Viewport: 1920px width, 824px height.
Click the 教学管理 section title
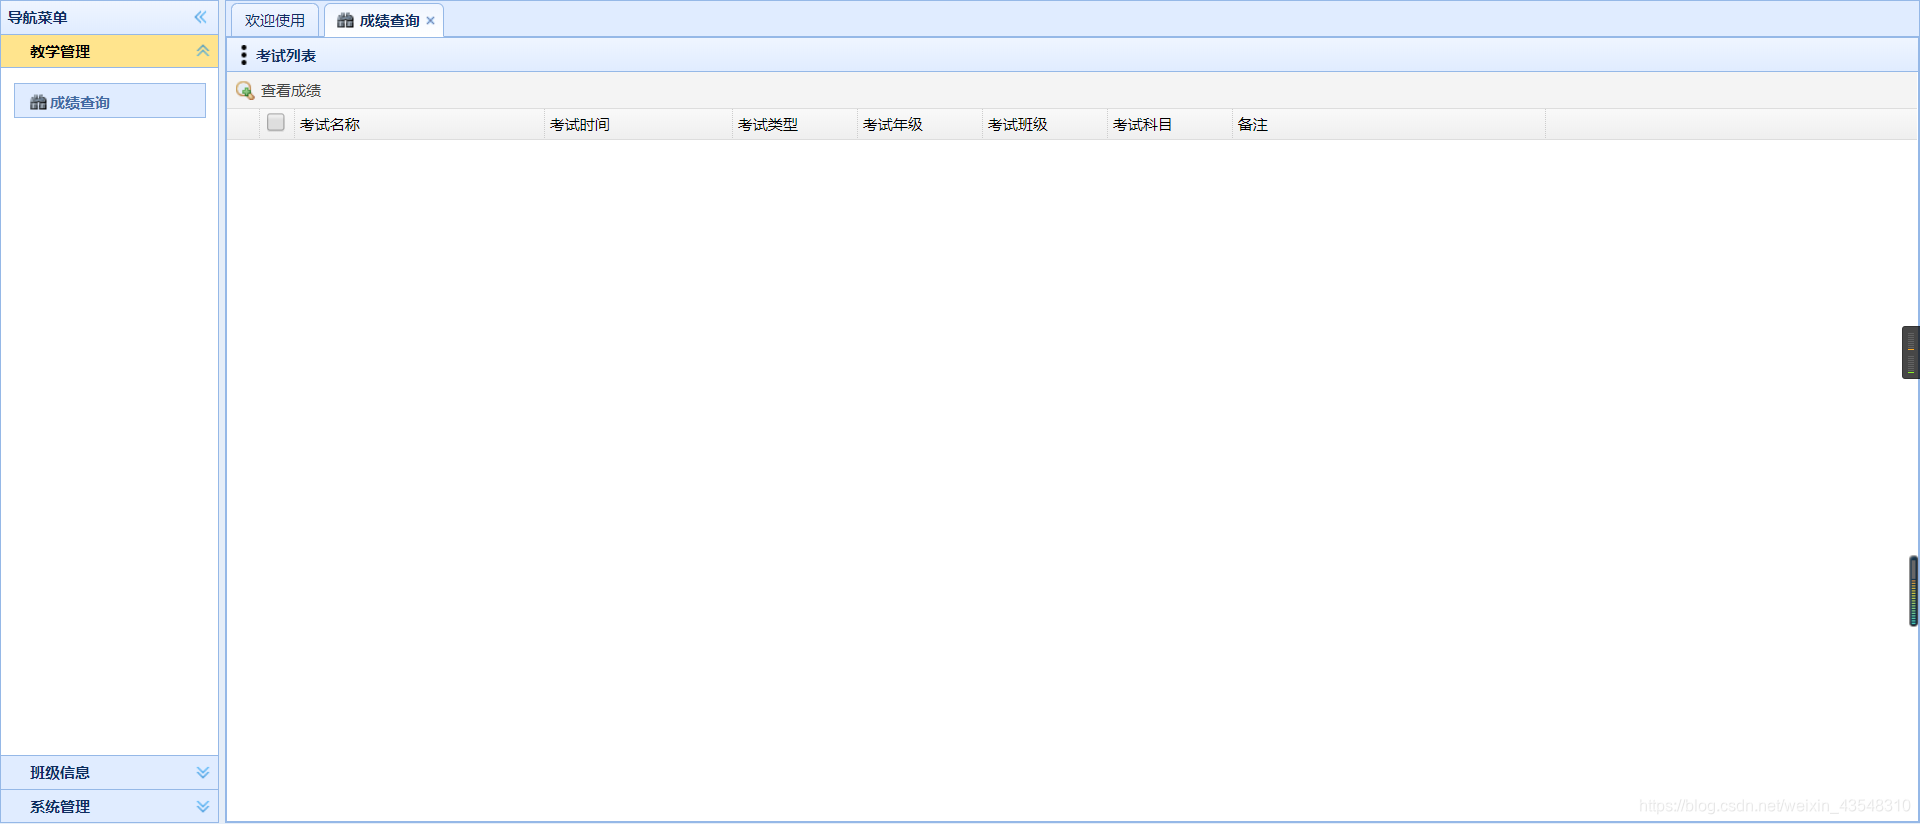60,51
